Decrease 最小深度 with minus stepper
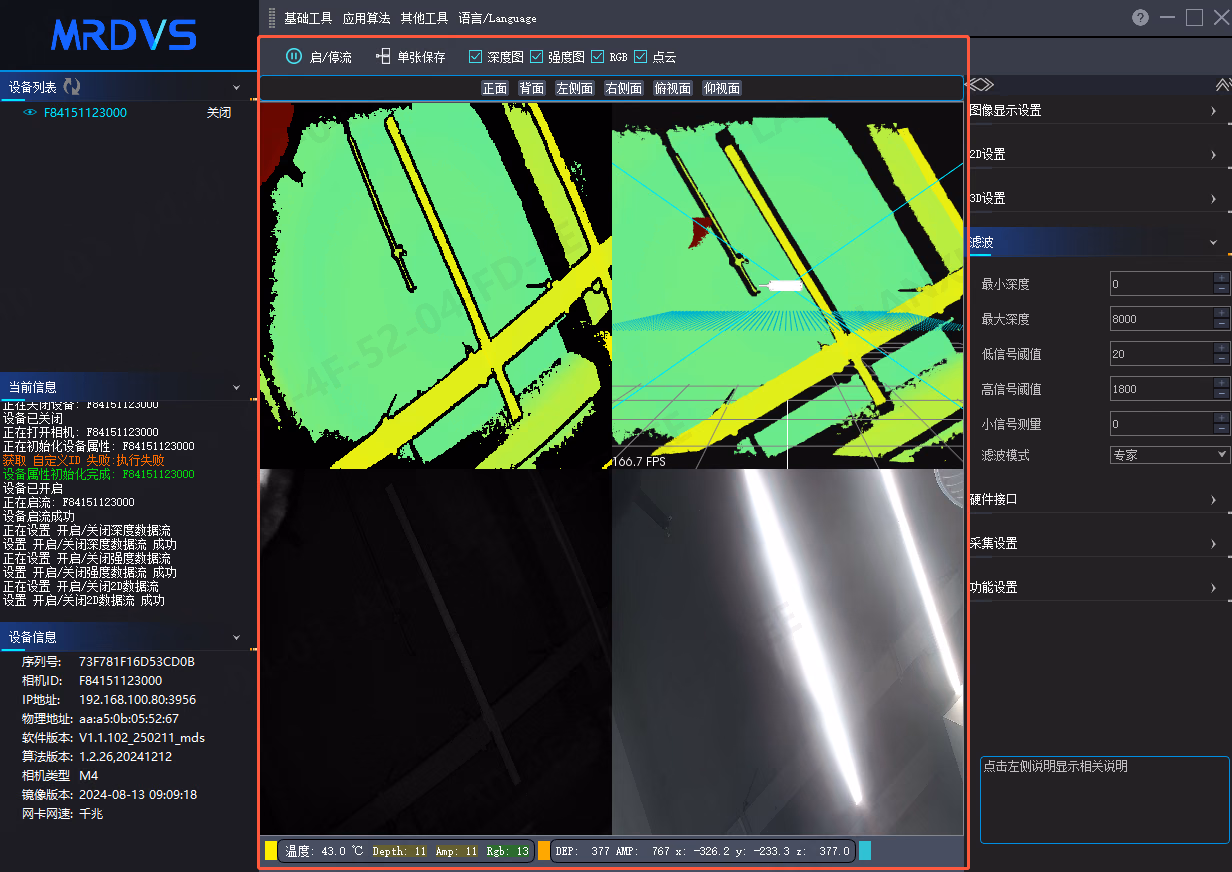Viewport: 1232px width, 872px height. coord(1221,289)
